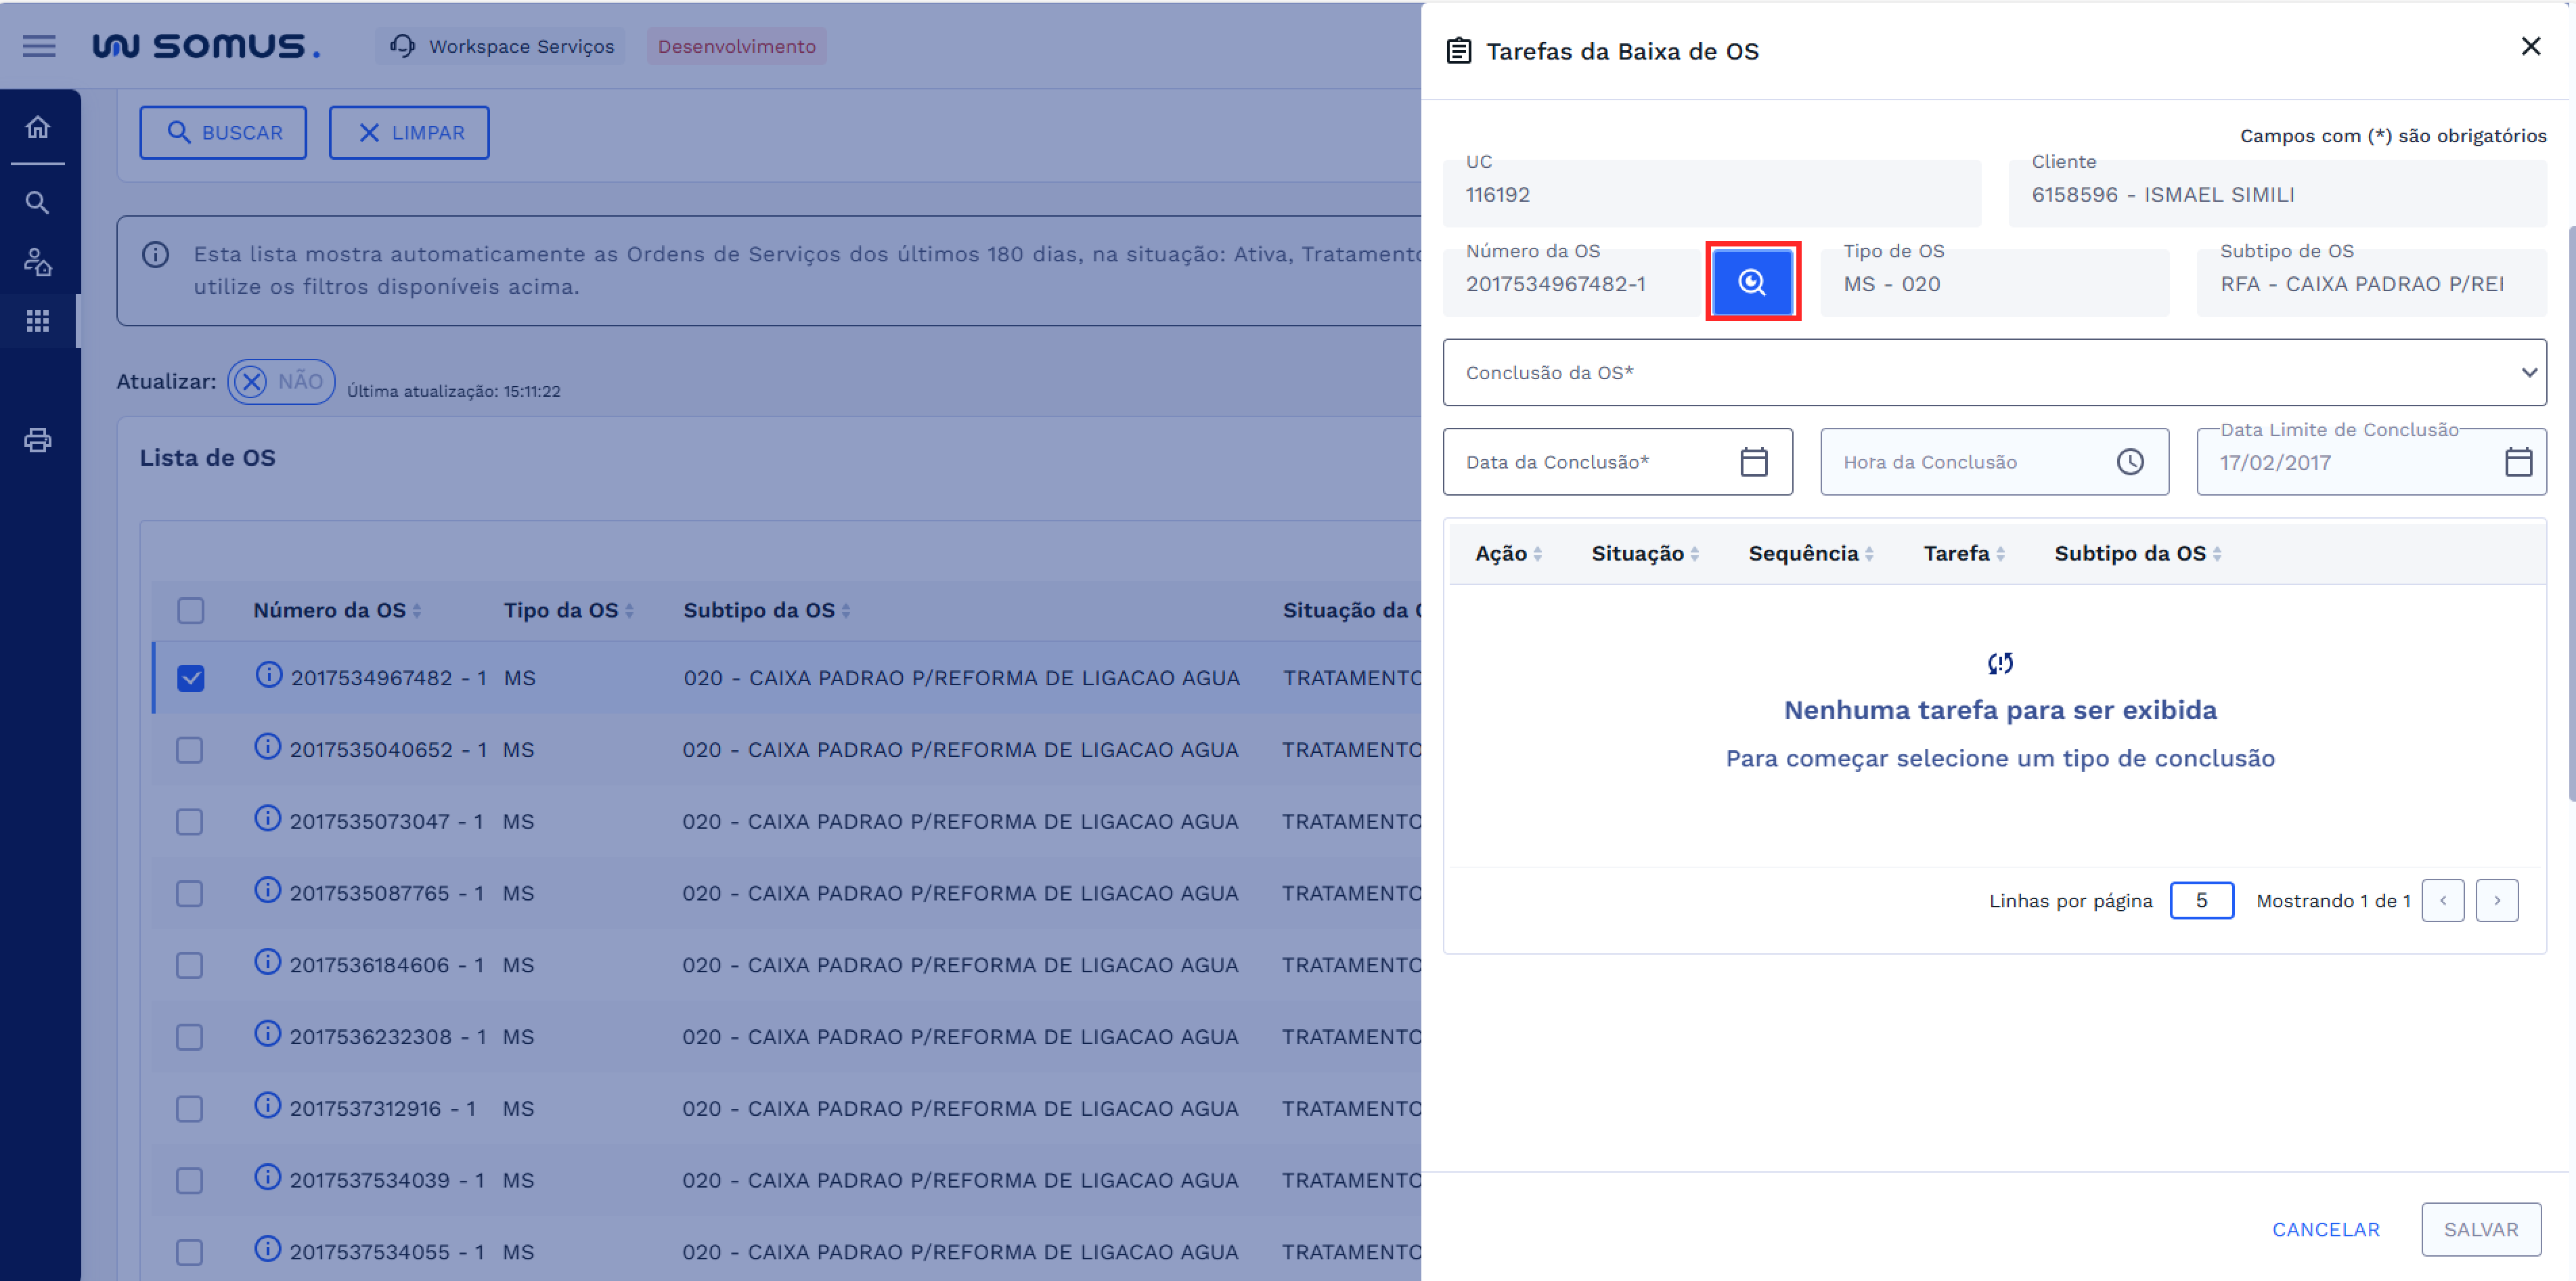
Task: Click the printer icon in the sidebar
Action: click(x=38, y=440)
